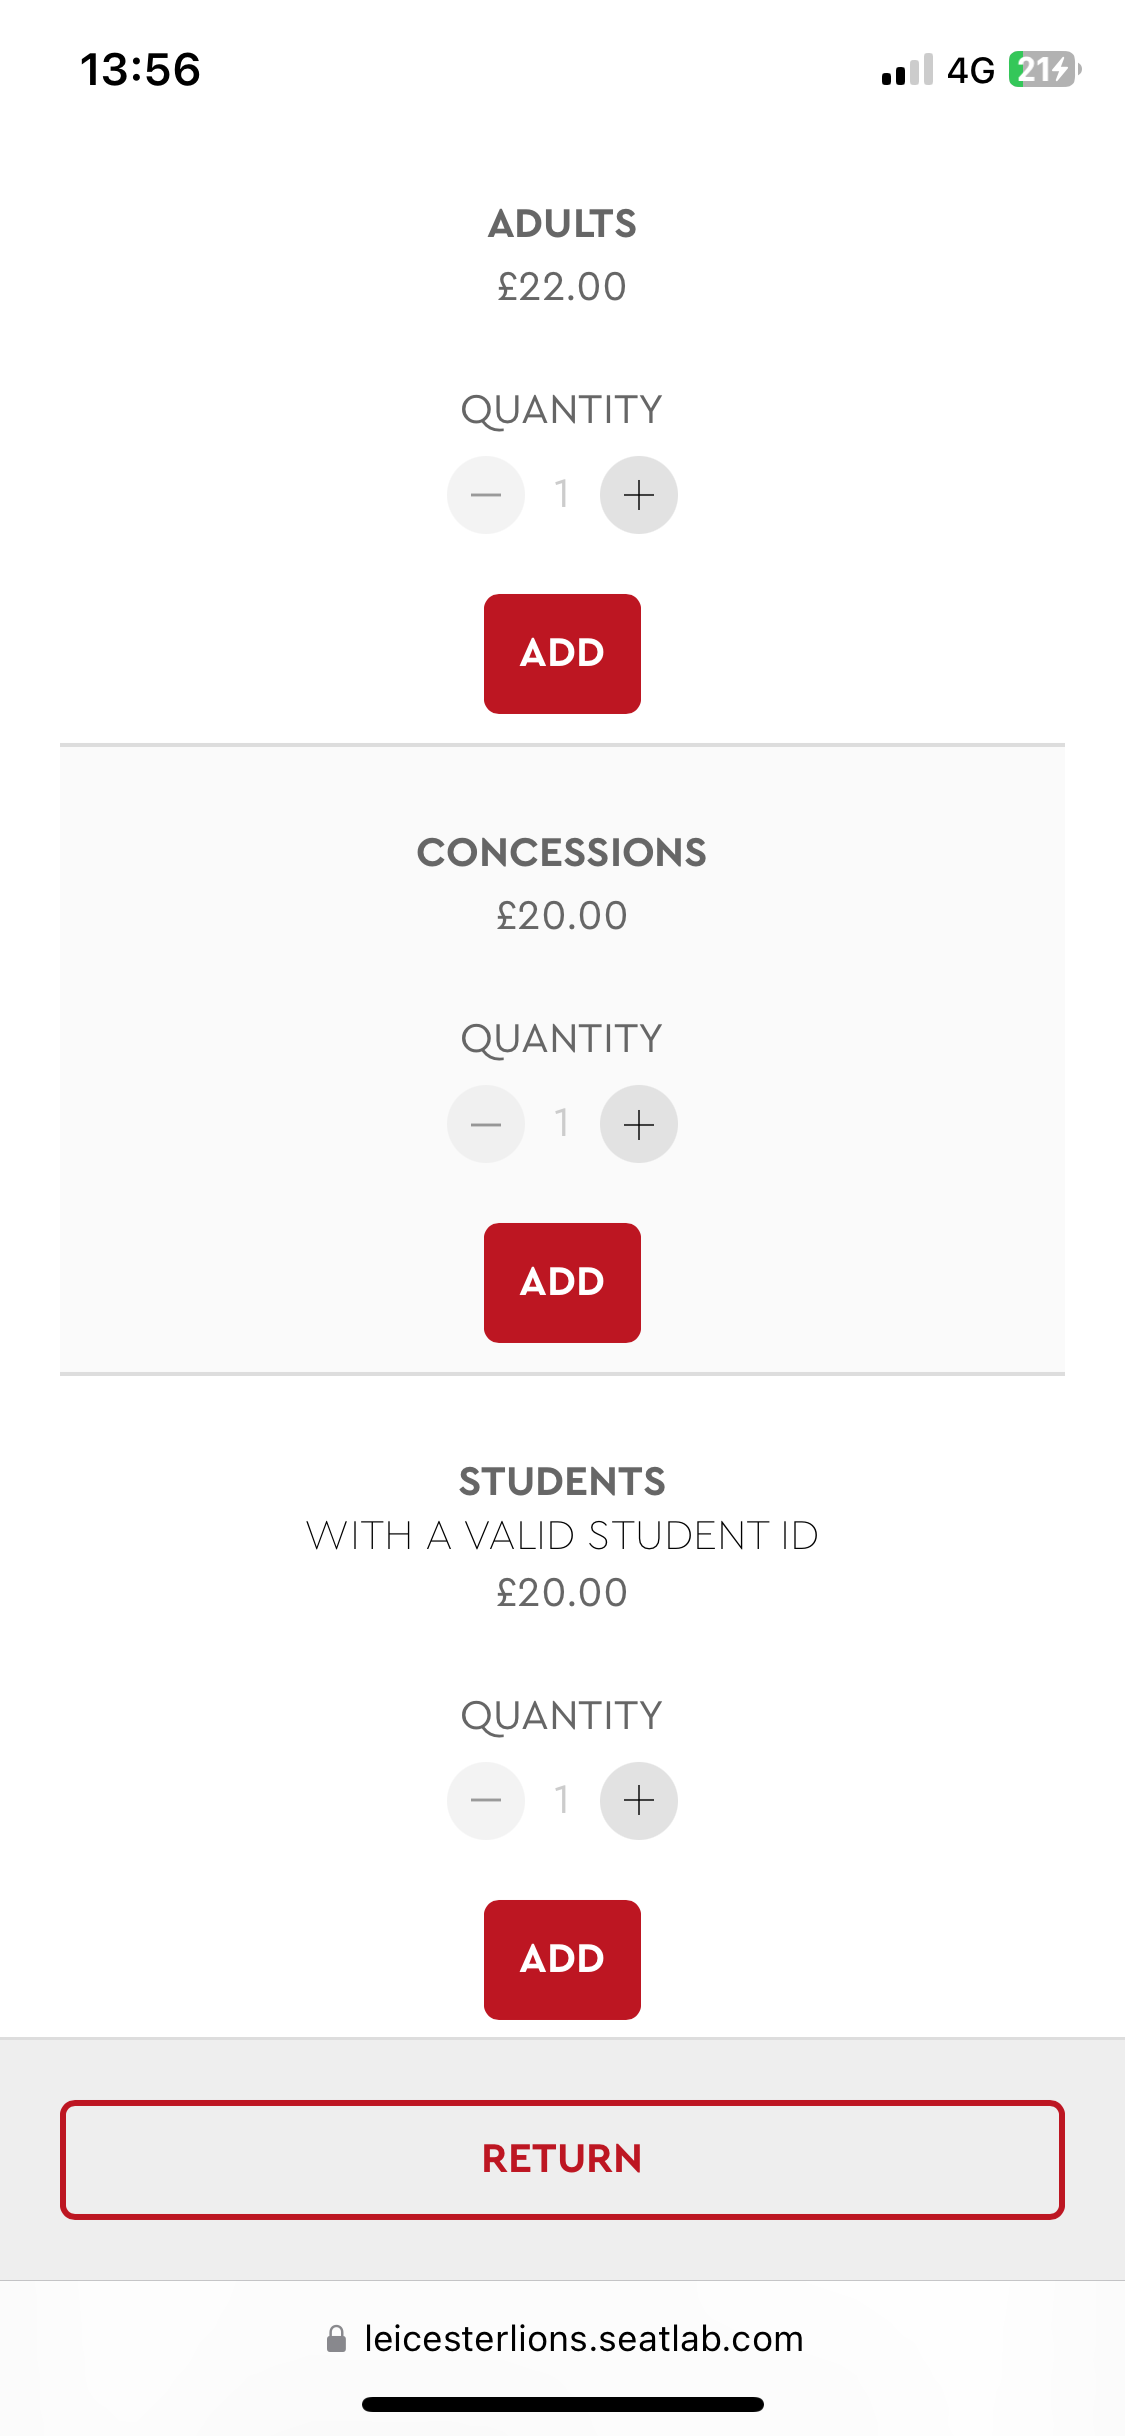
Task: Decrease Concessions ticket quantity with minus
Action: pos(486,1124)
